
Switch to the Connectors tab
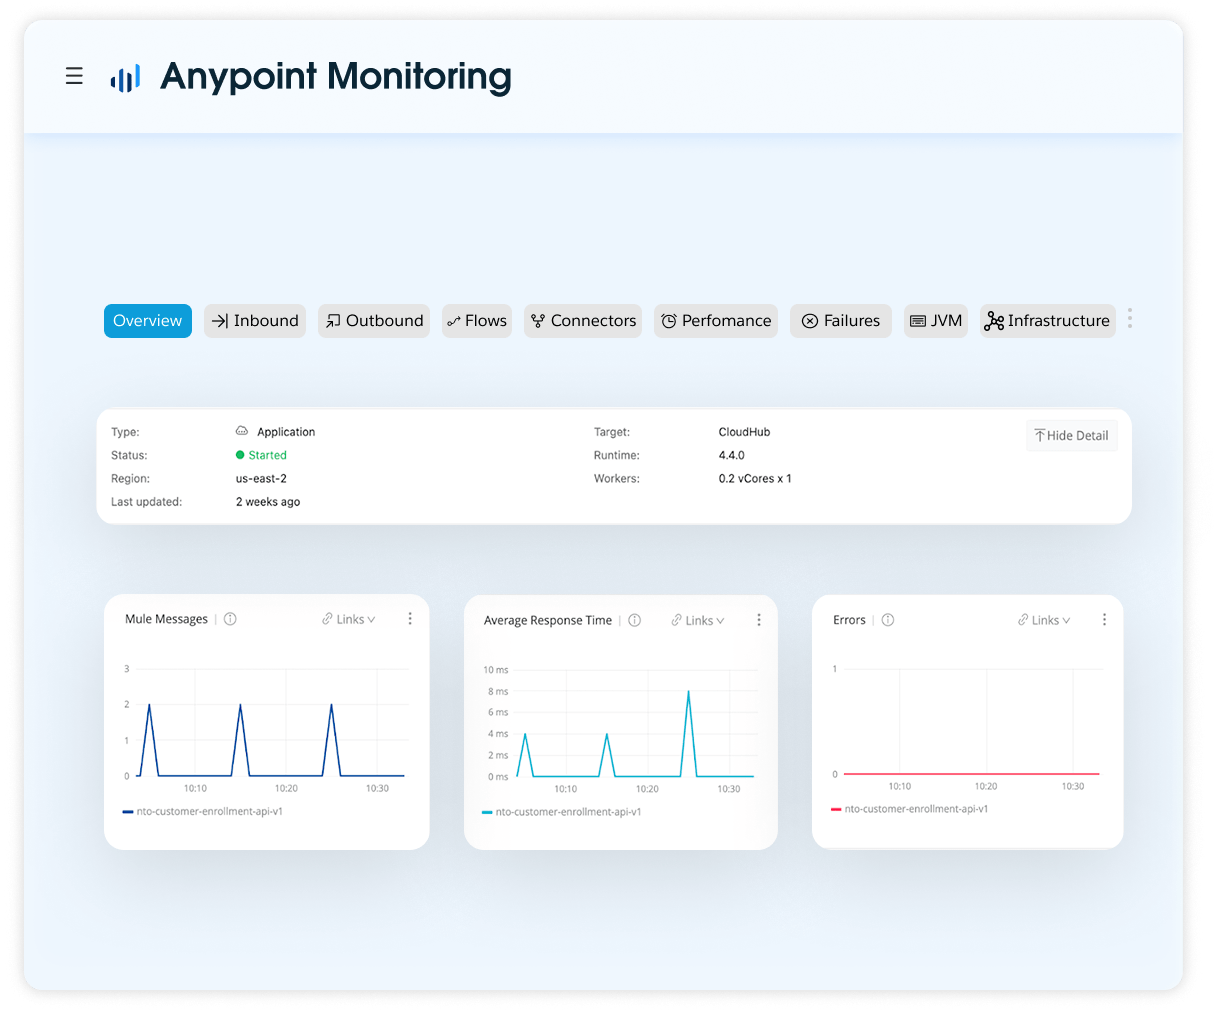[583, 320]
